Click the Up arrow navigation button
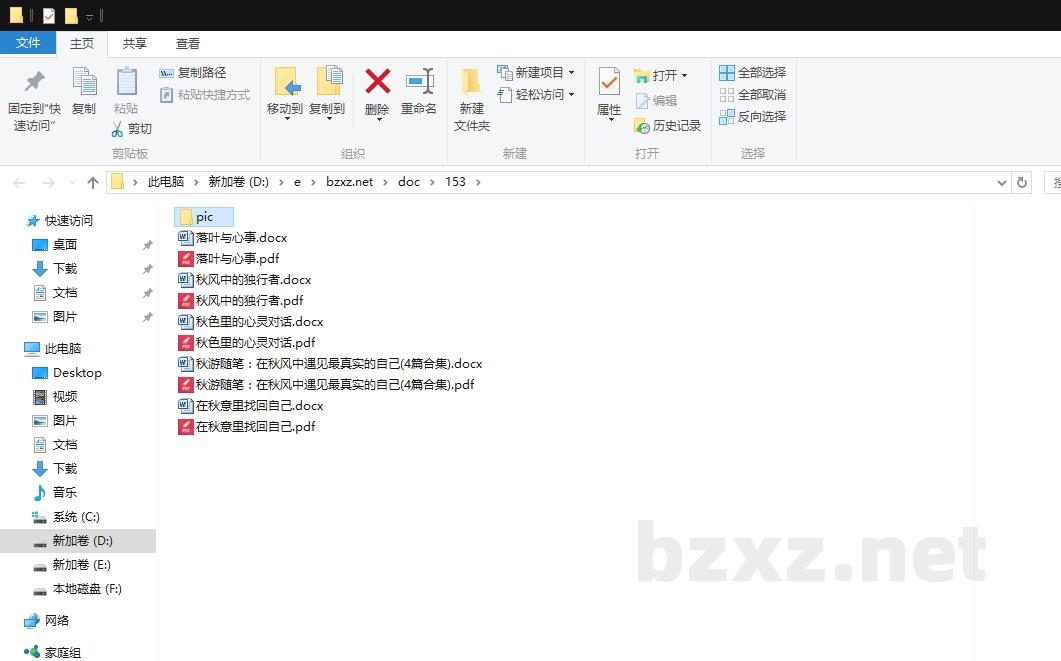The height and width of the screenshot is (661, 1061). [93, 182]
